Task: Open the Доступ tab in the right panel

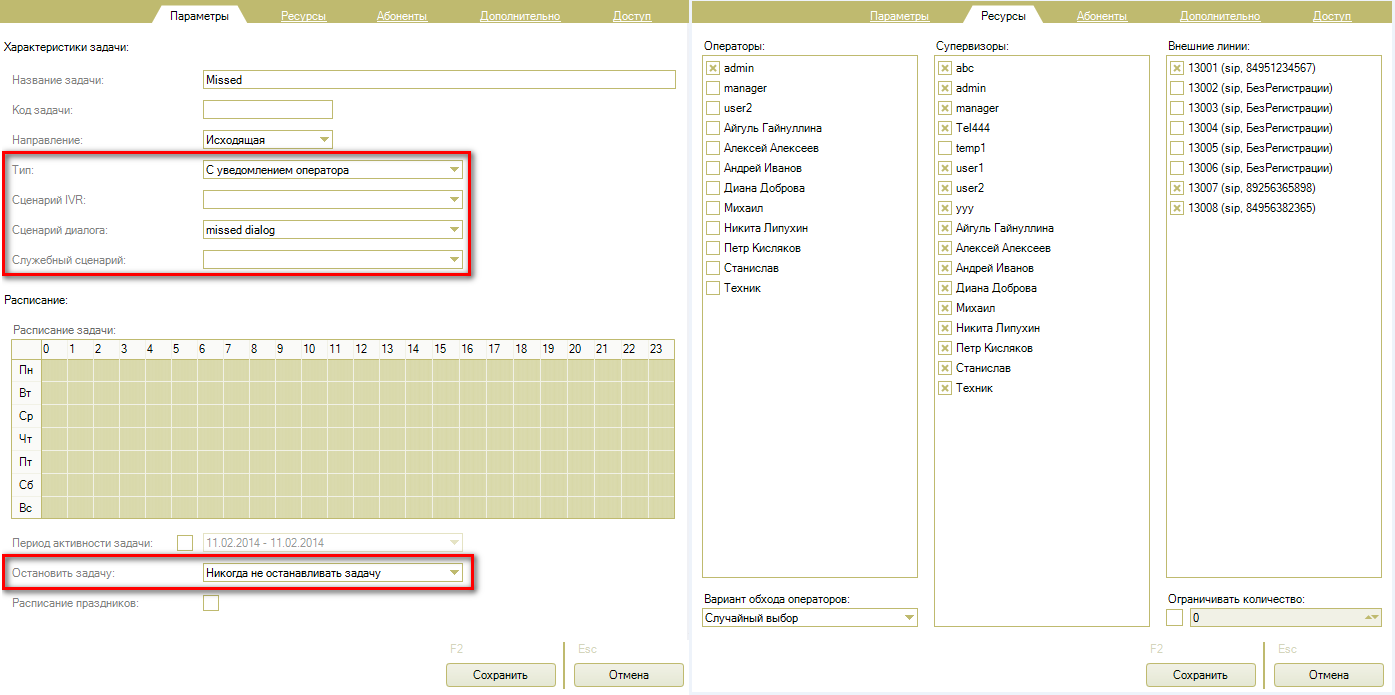Action: point(1331,16)
